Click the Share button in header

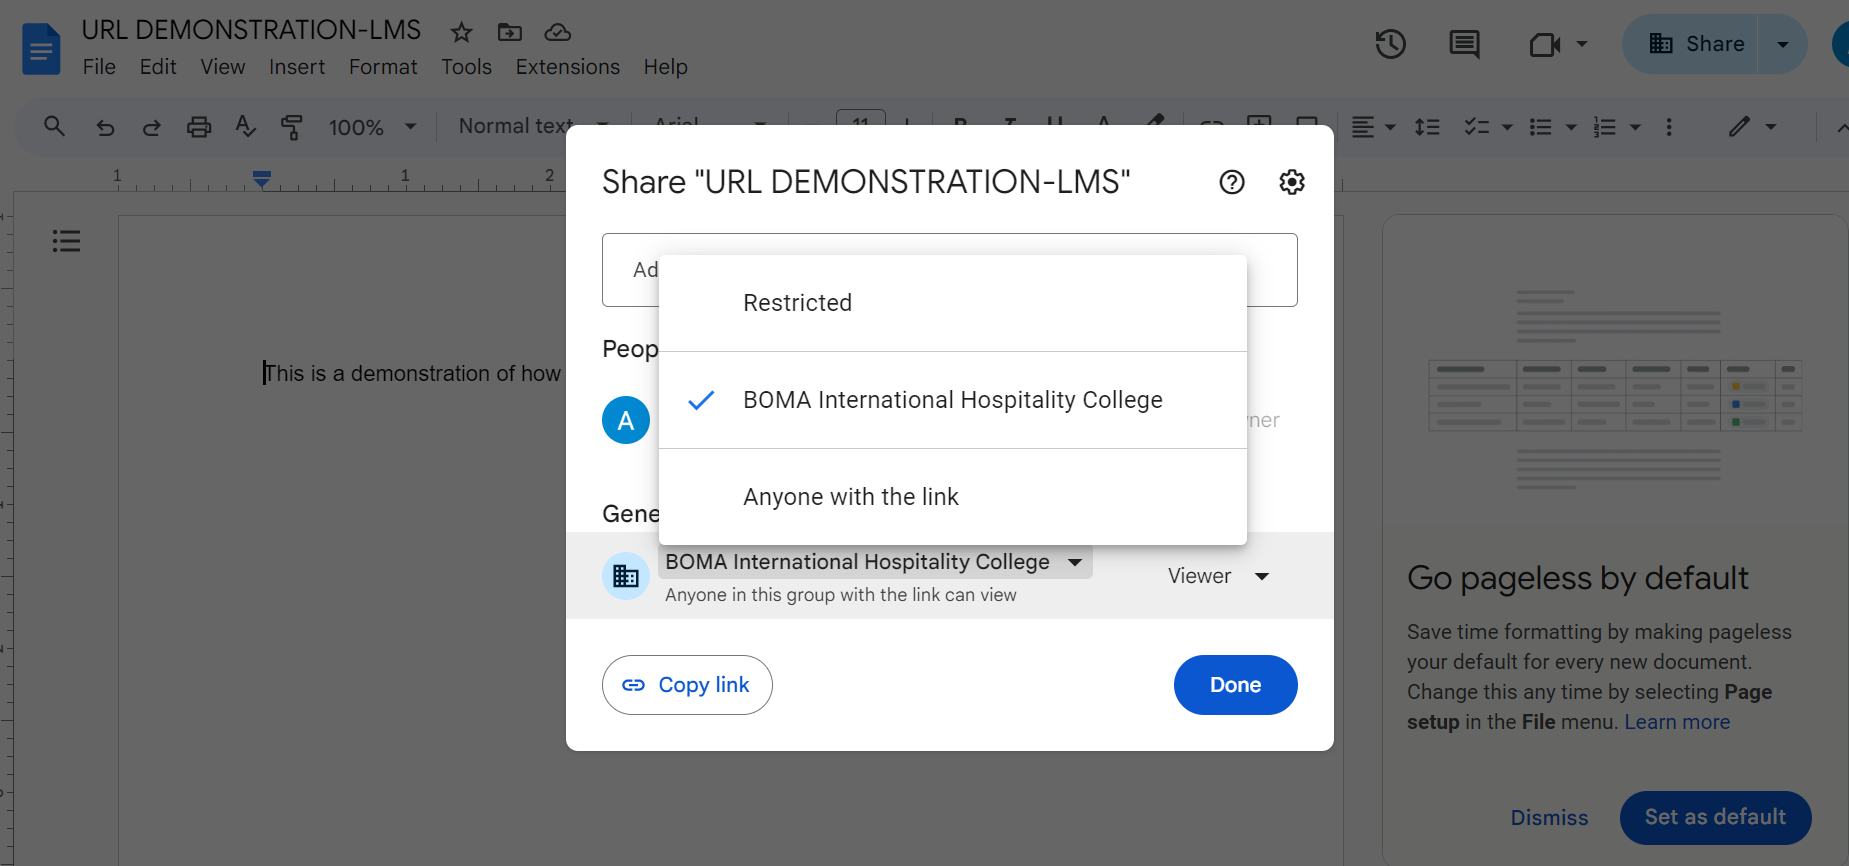[1695, 44]
